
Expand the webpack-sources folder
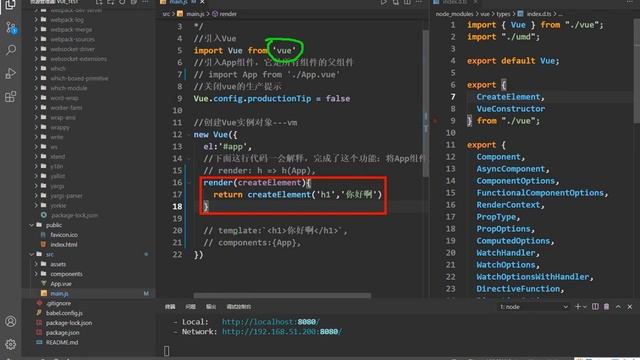click(36, 39)
